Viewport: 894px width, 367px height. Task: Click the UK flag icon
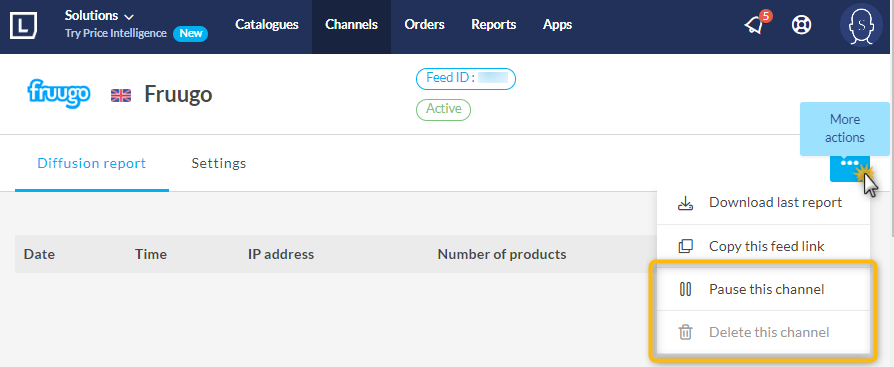(121, 95)
